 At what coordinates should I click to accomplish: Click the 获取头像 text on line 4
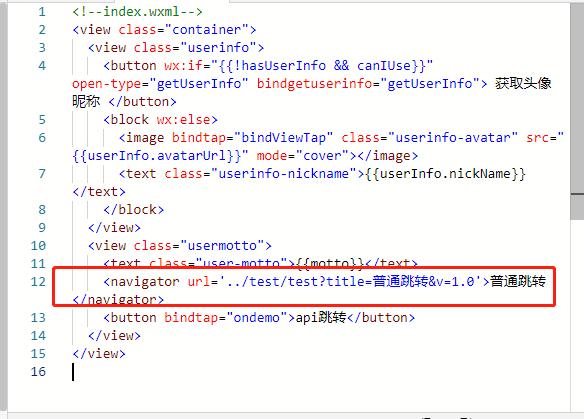click(523, 84)
